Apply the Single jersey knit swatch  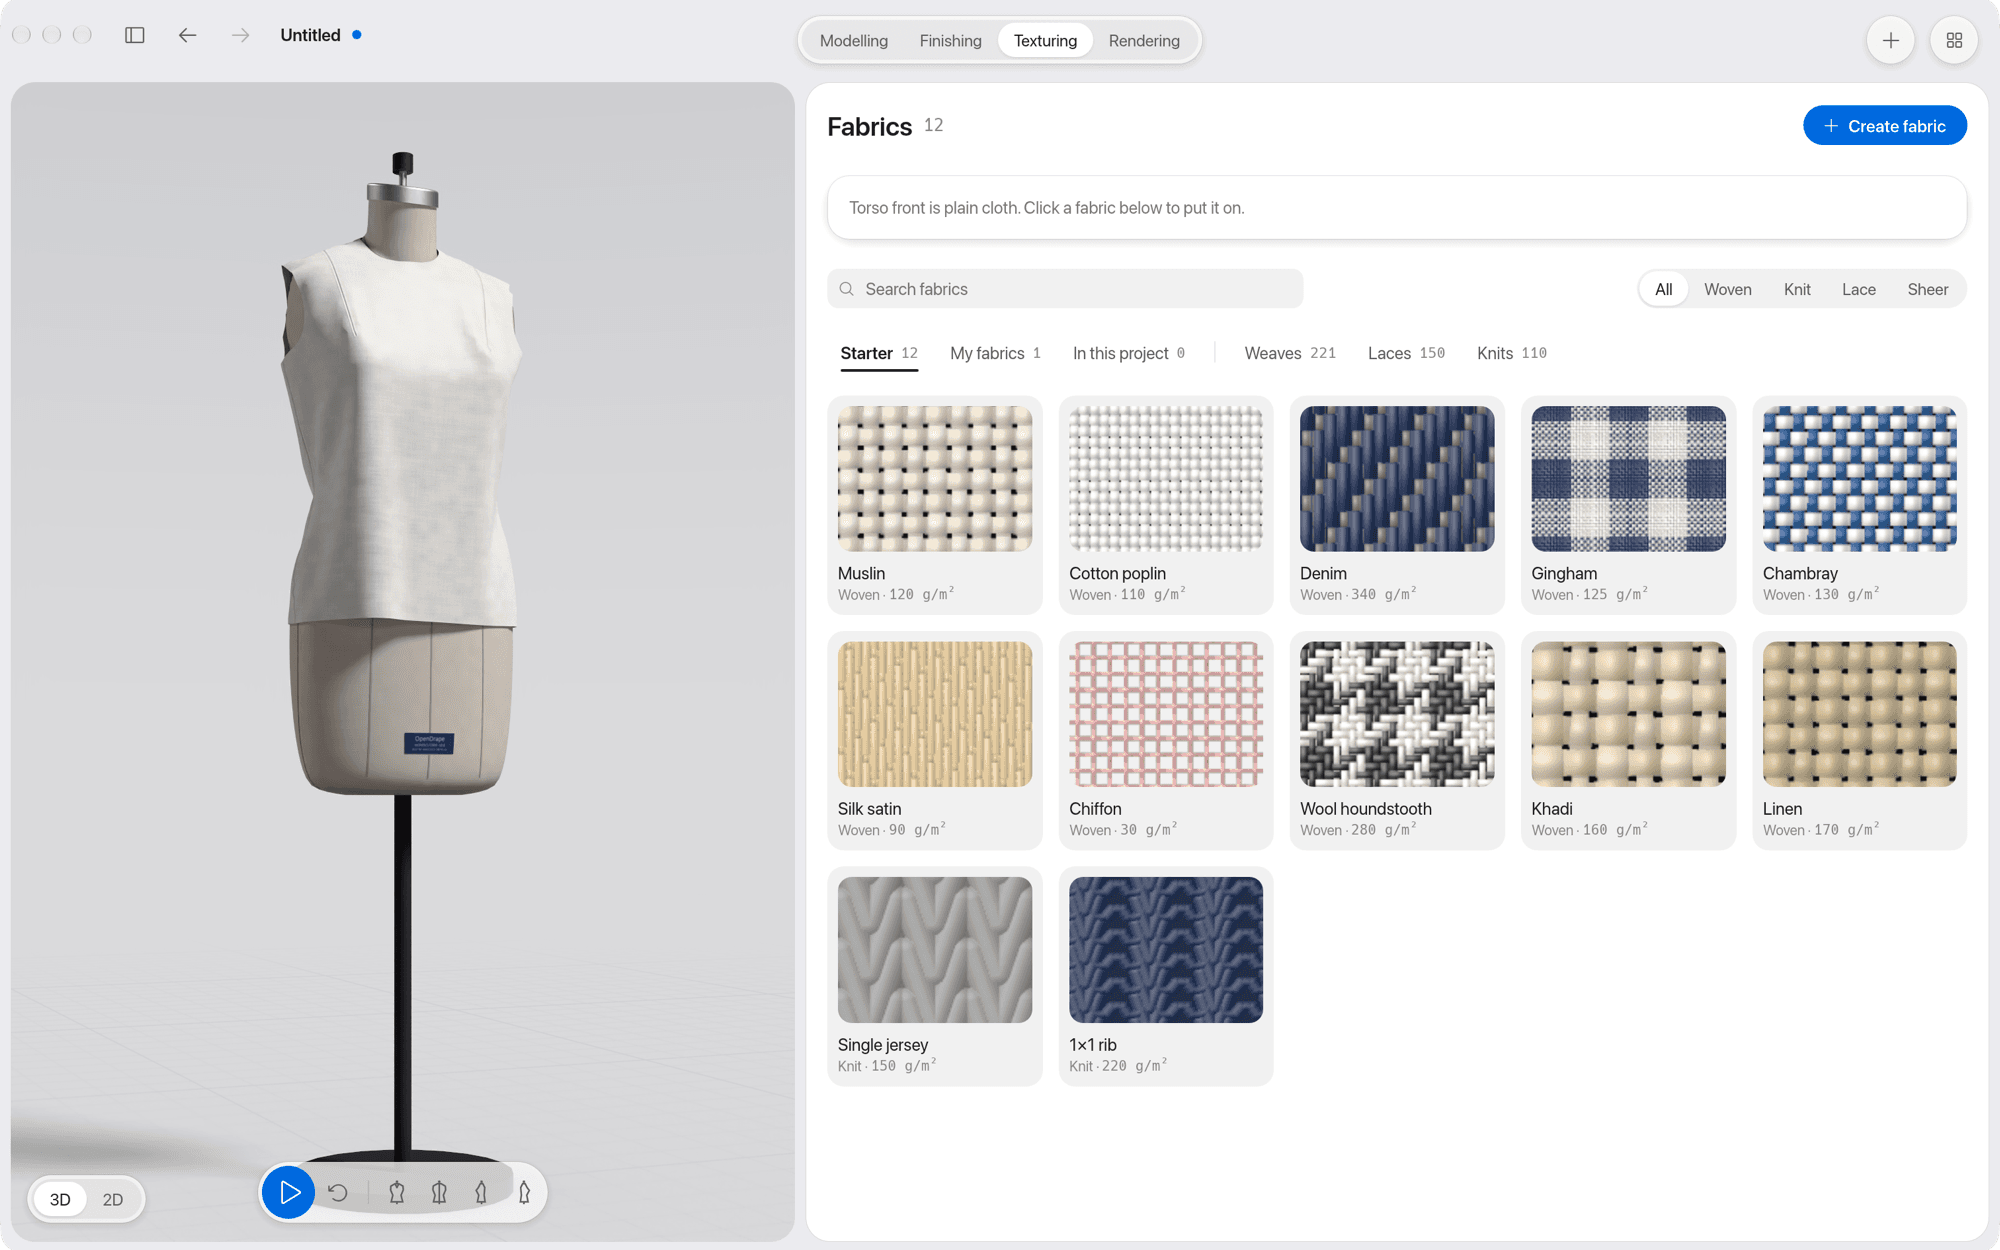[934, 976]
